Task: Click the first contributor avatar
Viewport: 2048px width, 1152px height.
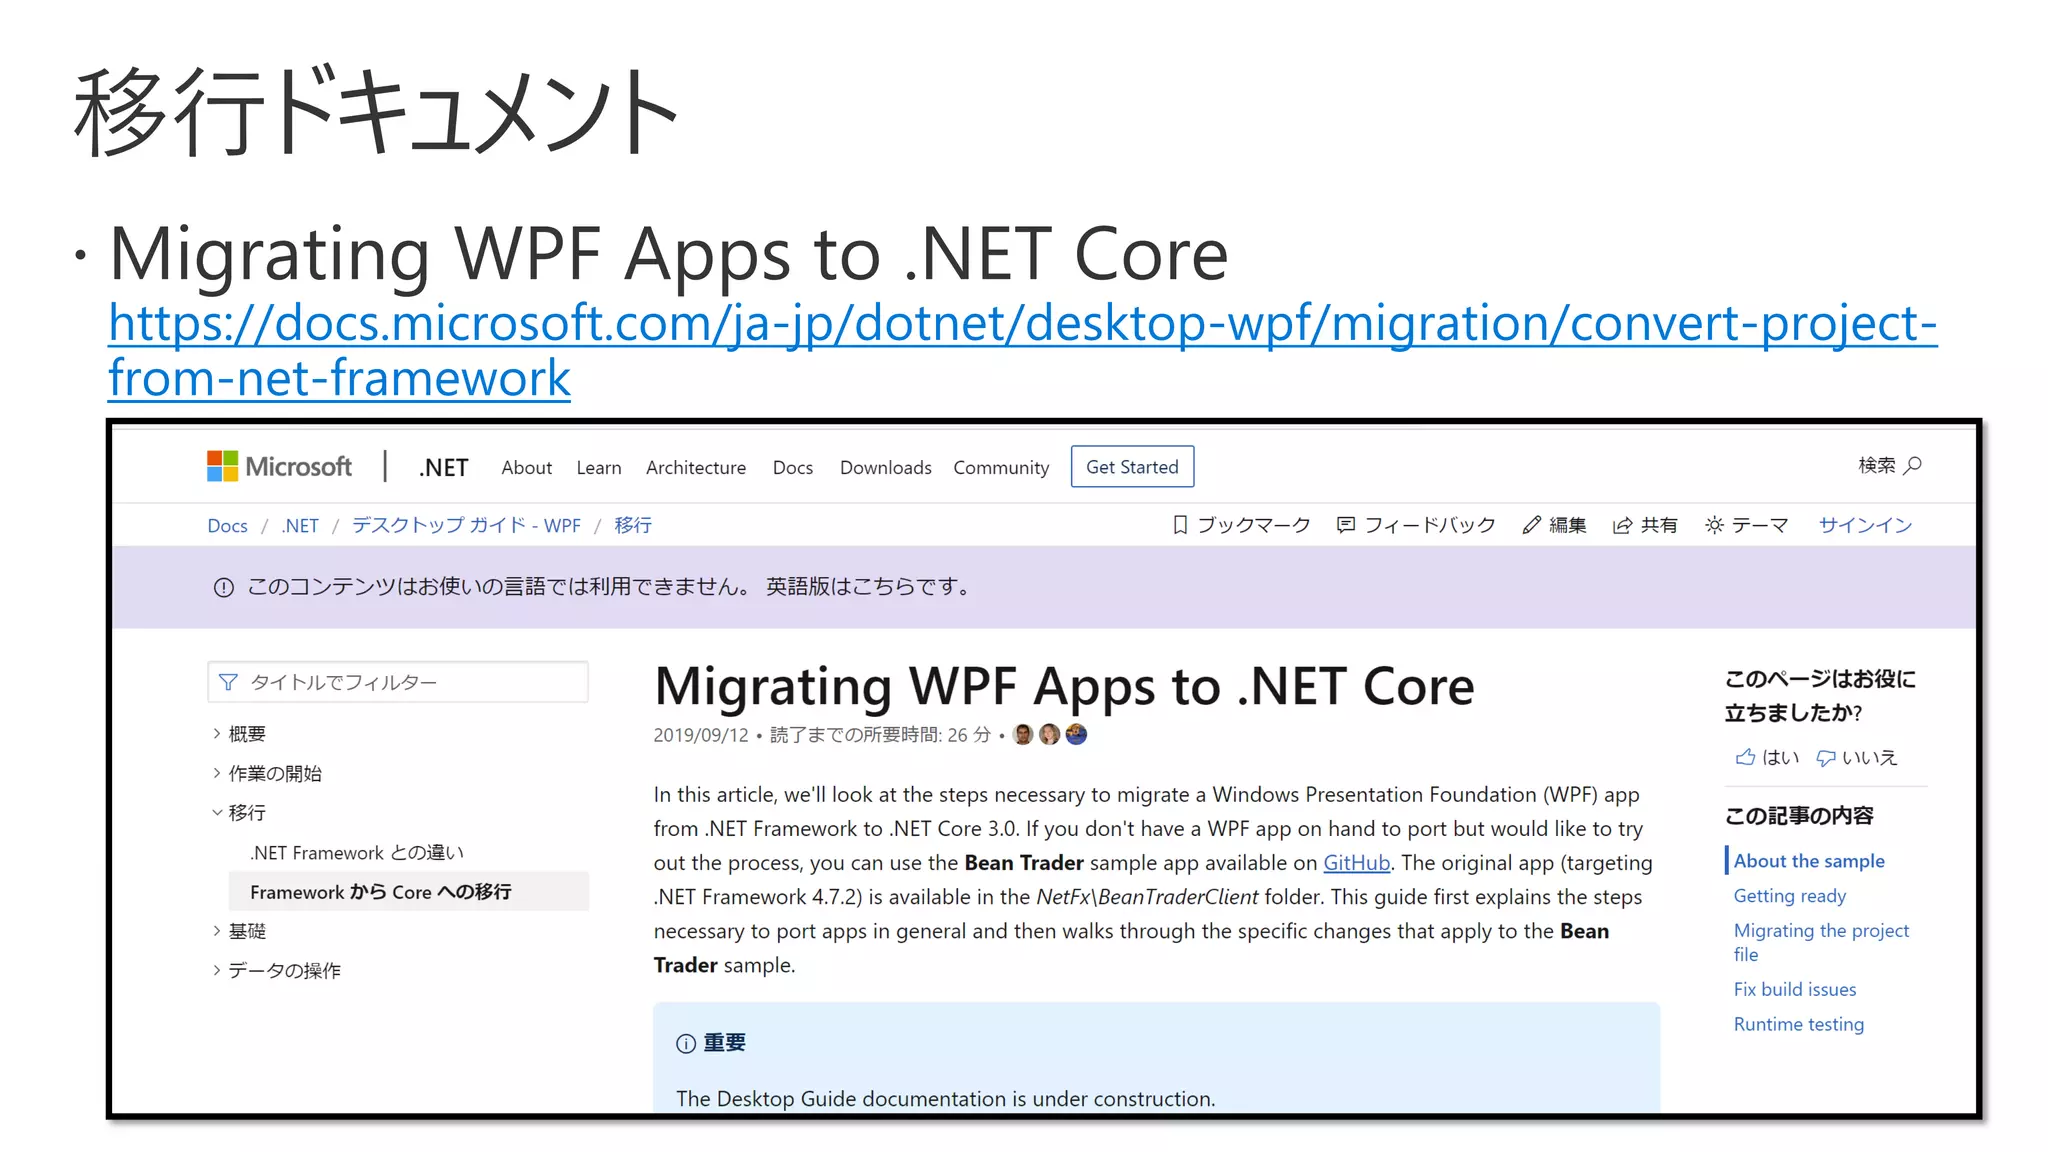Action: pyautogui.click(x=1022, y=735)
